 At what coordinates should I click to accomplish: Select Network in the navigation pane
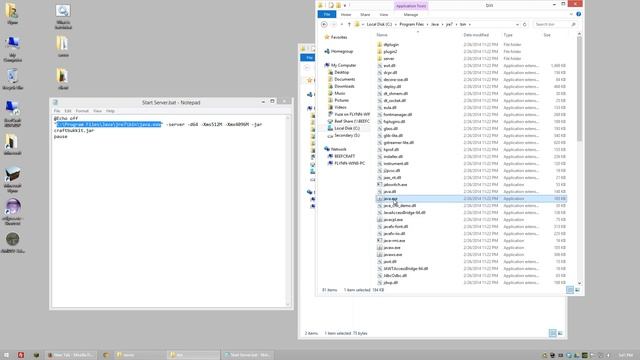(338, 149)
